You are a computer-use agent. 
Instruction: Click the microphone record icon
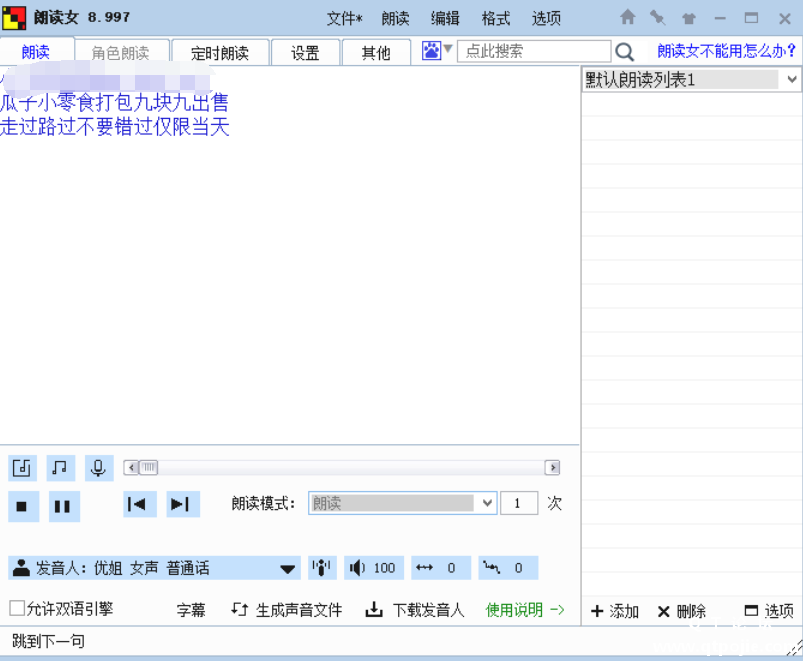99,468
